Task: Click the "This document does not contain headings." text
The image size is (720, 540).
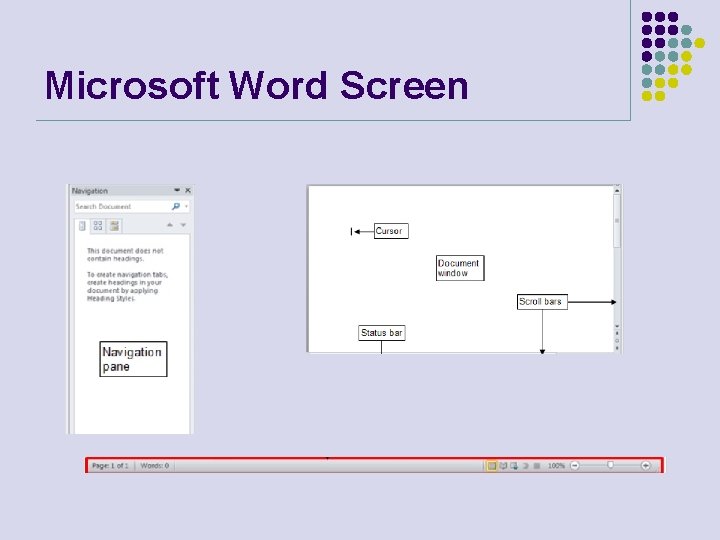Action: [125, 255]
